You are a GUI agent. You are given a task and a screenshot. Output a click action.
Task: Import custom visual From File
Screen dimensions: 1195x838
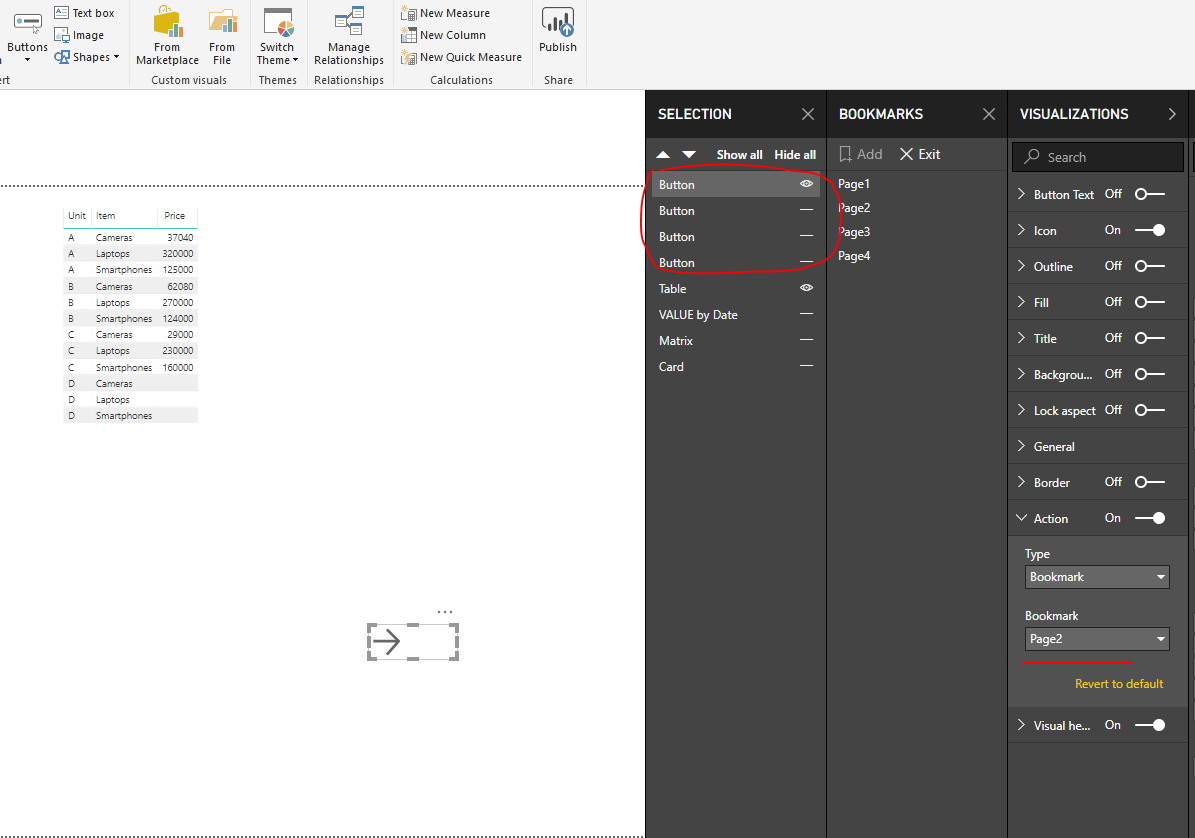coord(222,35)
